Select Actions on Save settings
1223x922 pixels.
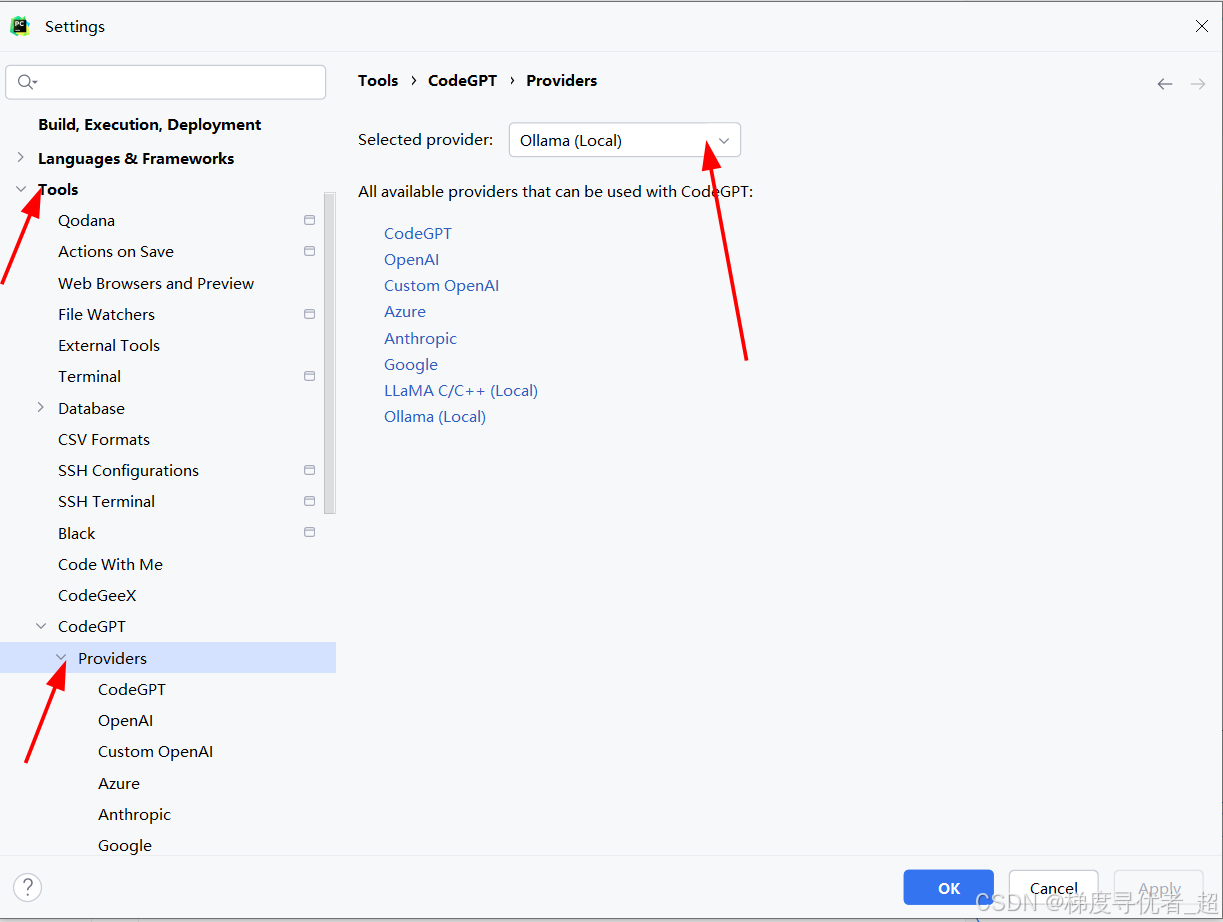pyautogui.click(x=116, y=252)
